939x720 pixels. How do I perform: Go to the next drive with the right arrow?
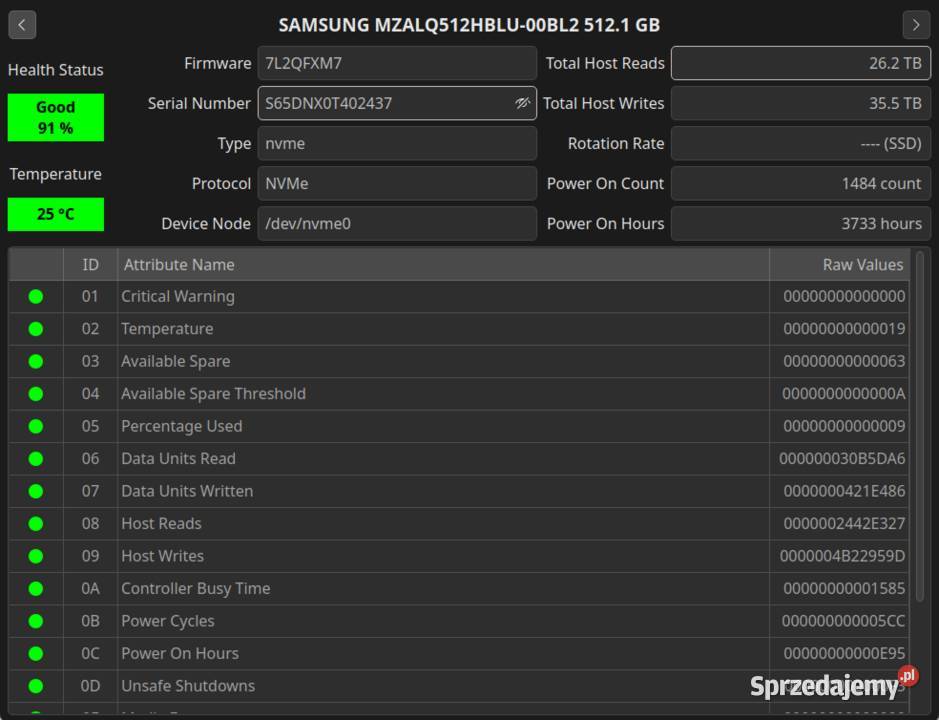[x=916, y=25]
